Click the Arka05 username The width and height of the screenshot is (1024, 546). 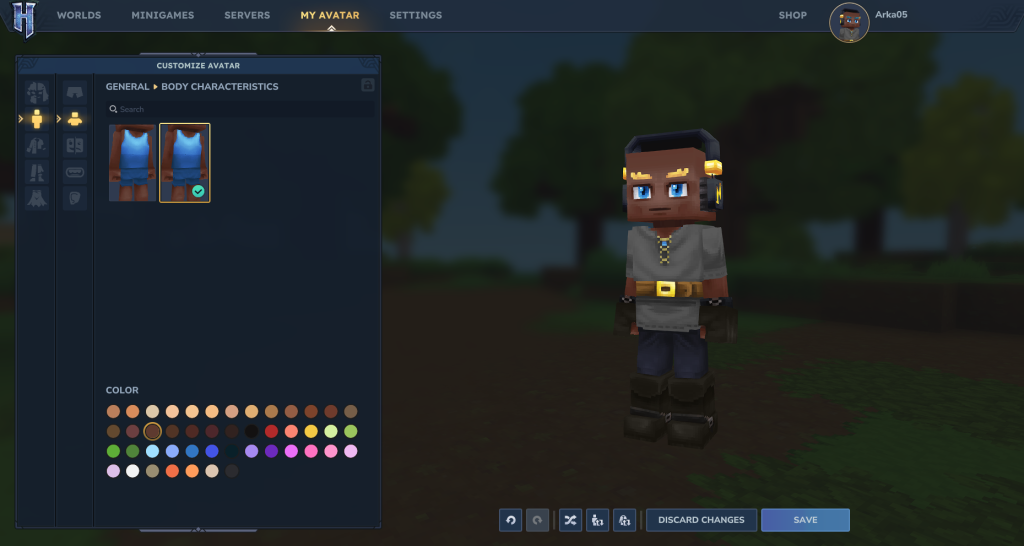(x=891, y=14)
